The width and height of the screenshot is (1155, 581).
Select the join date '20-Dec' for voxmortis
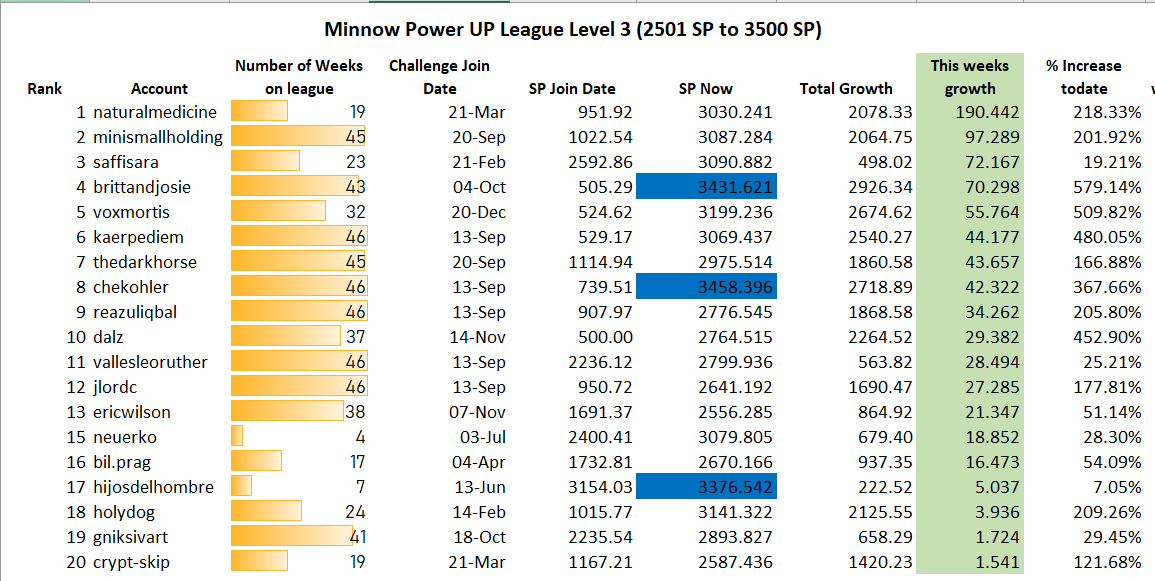(478, 212)
